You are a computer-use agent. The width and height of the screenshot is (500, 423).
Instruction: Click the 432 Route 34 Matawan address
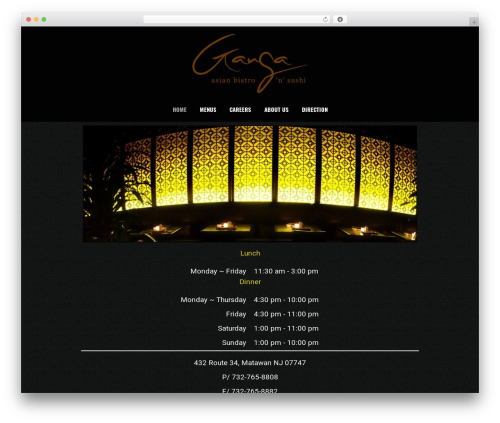pyautogui.click(x=250, y=363)
